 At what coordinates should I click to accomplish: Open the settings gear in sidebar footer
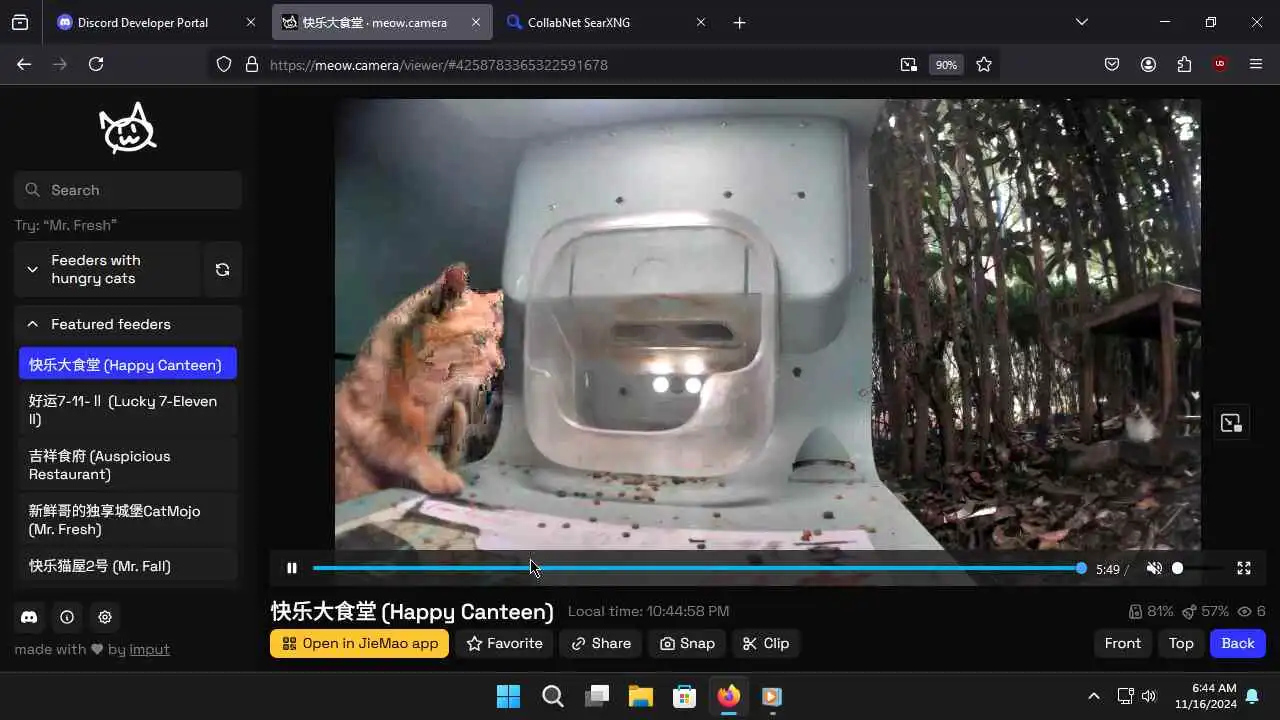click(105, 617)
